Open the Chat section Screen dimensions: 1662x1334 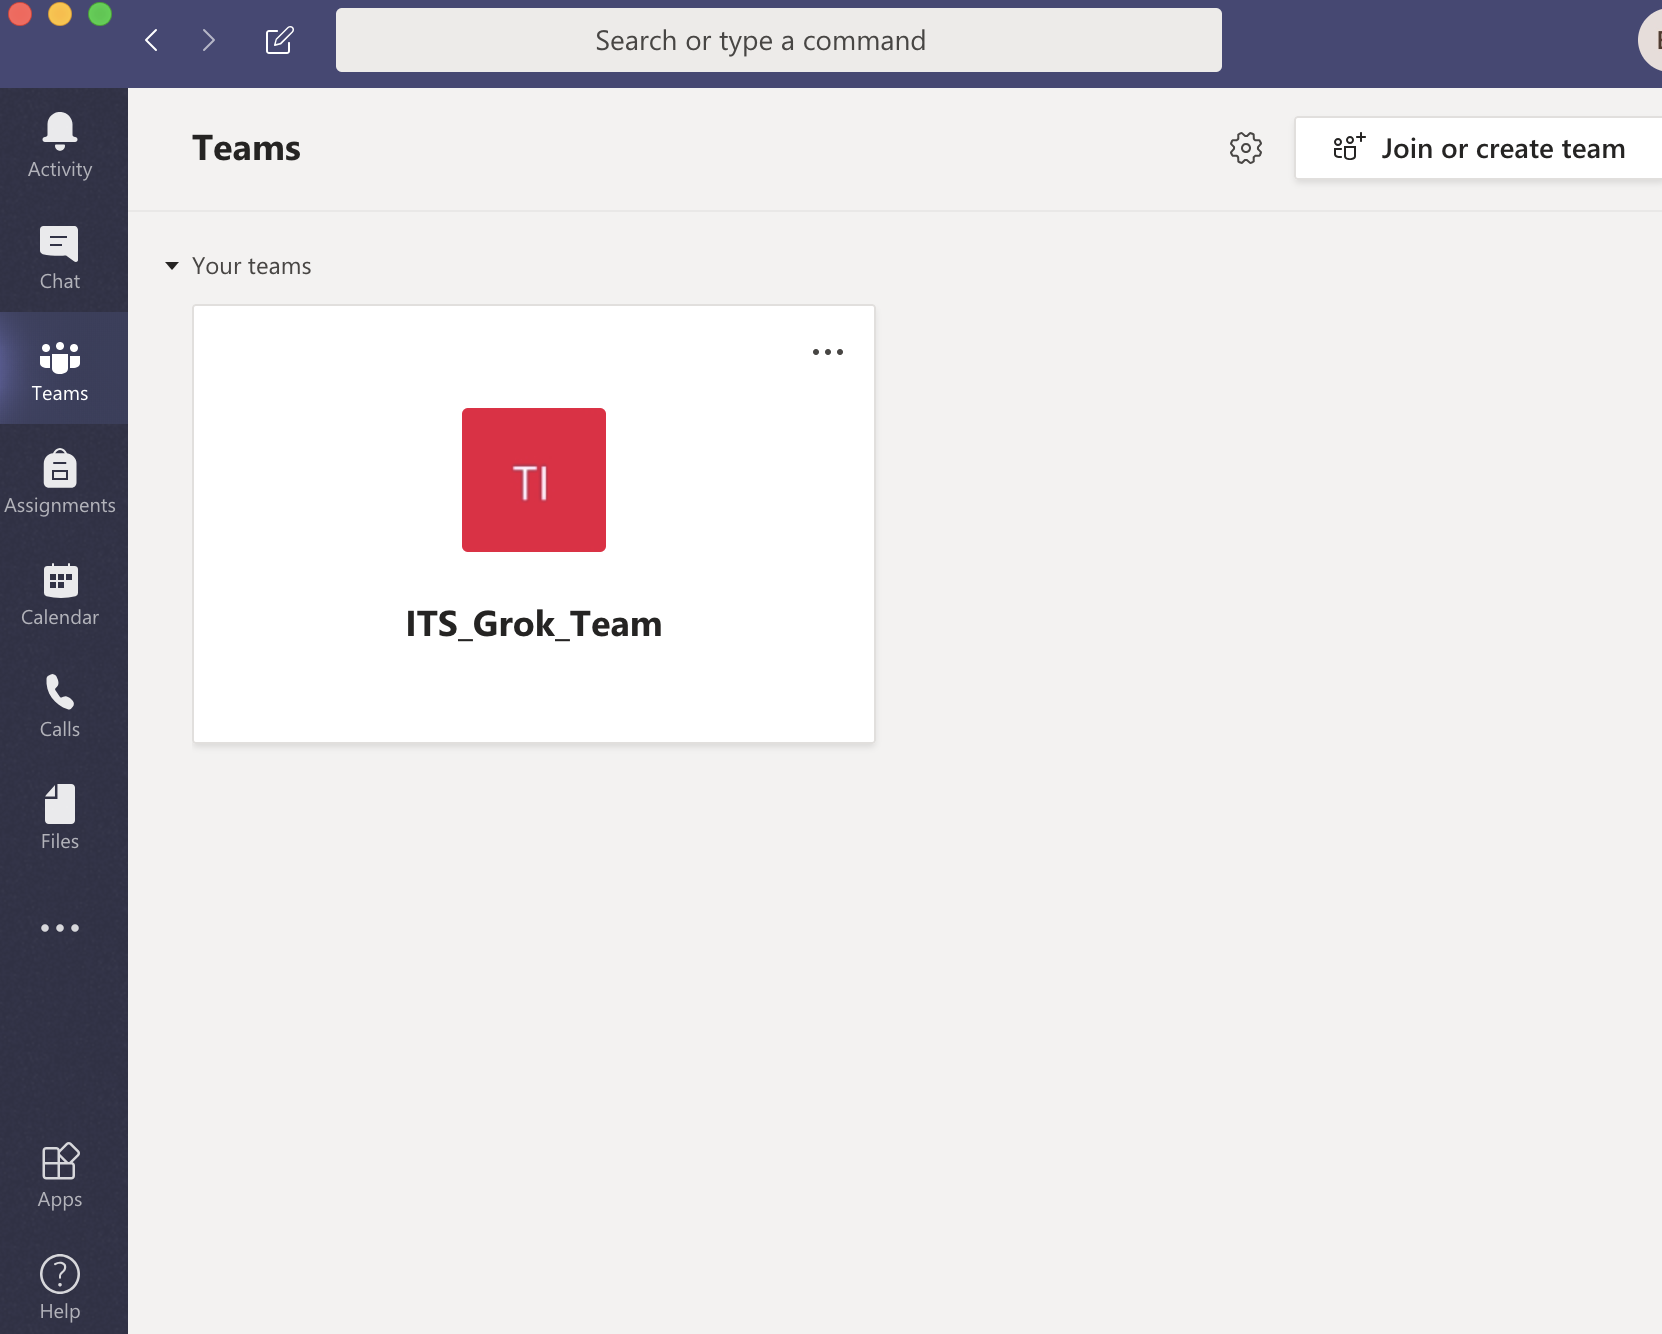coord(60,257)
